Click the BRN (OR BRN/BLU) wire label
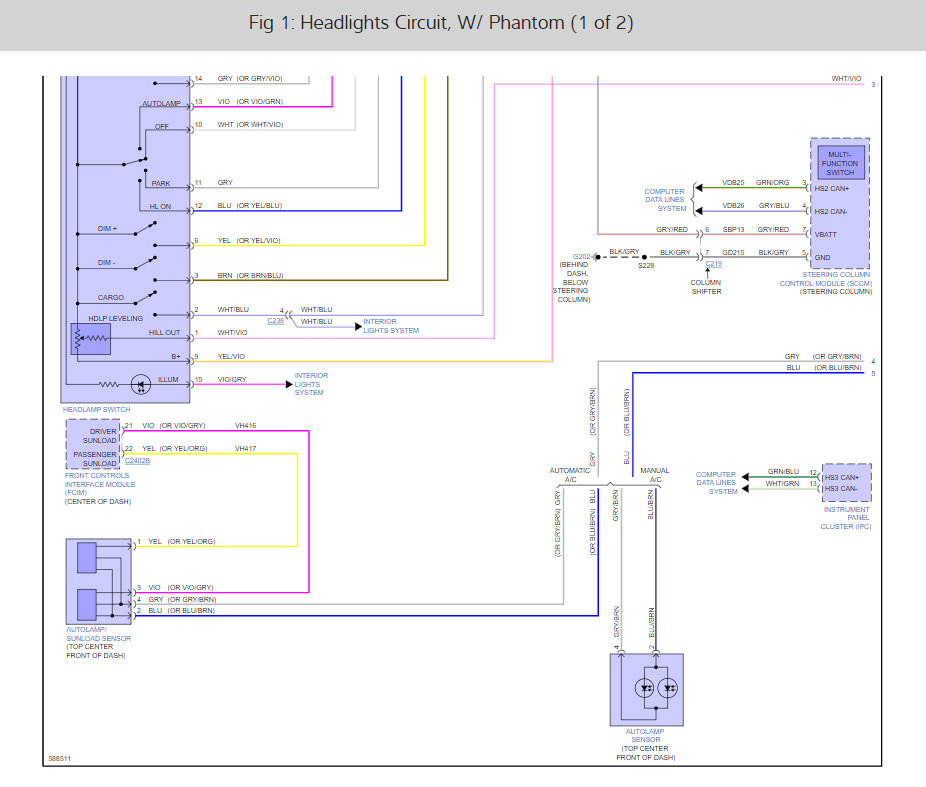The height and width of the screenshot is (787, 926). click(250, 276)
